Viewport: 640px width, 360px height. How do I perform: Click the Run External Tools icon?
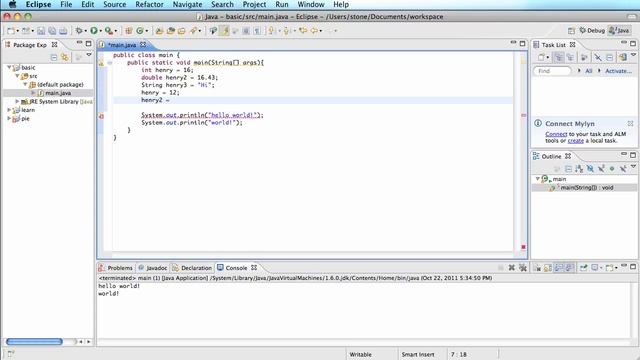pyautogui.click(x=109, y=31)
